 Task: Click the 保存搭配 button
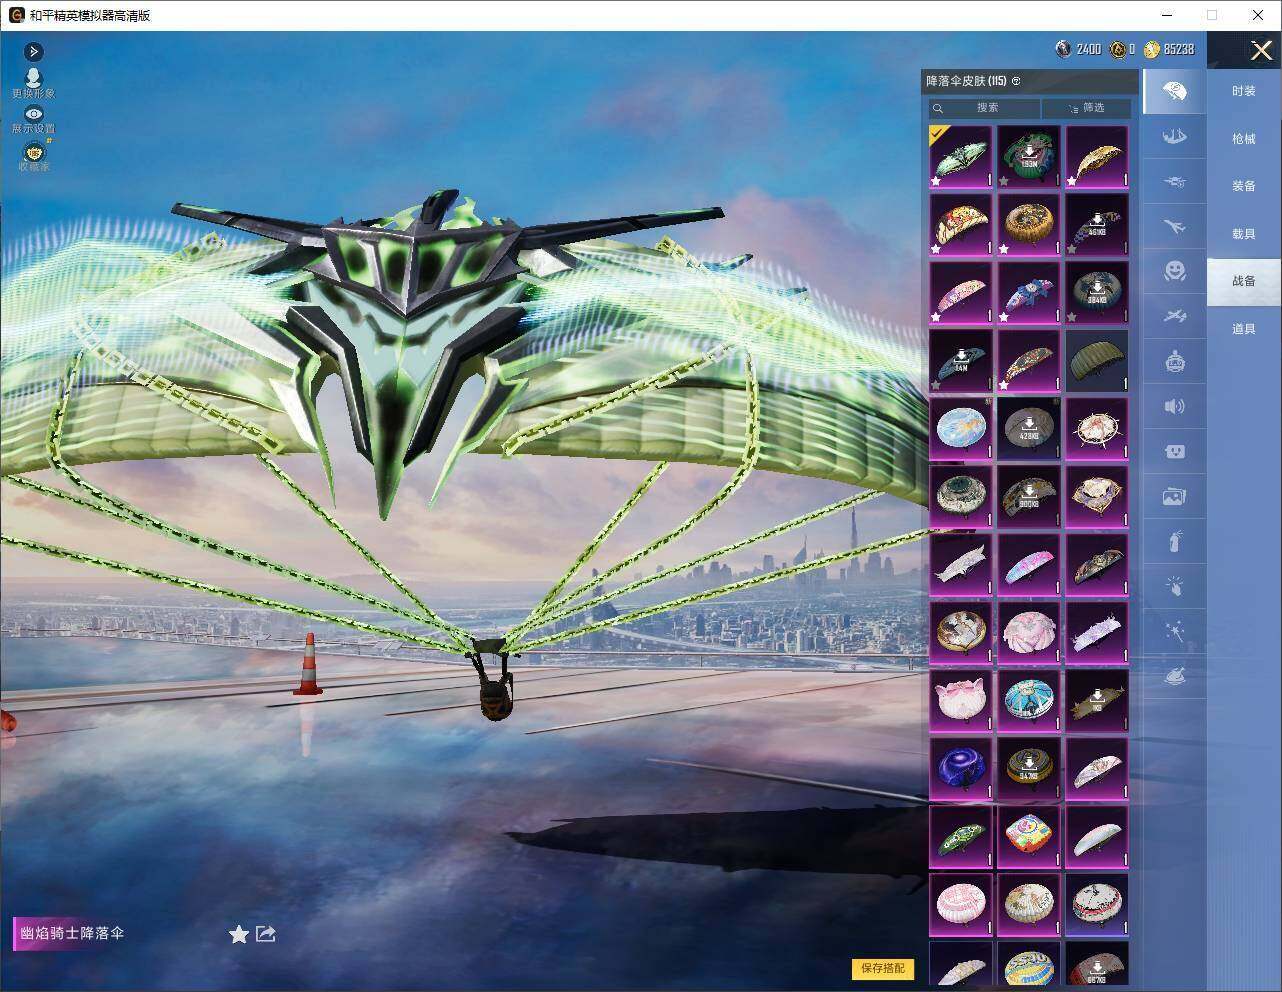click(x=882, y=968)
